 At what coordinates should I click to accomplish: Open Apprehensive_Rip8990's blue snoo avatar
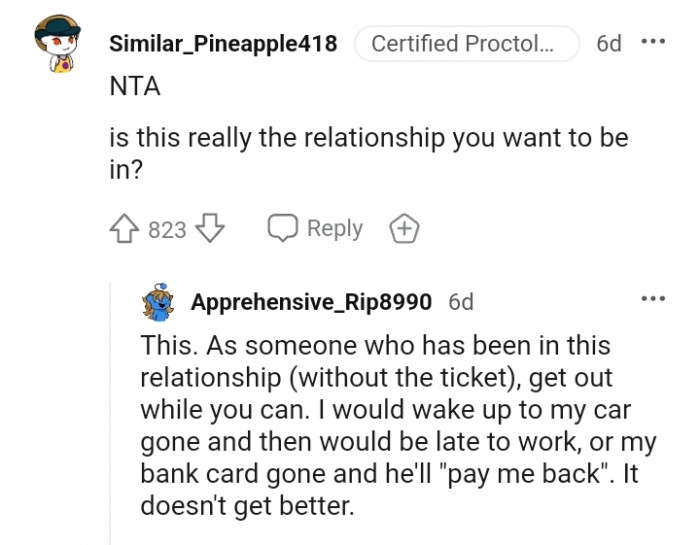click(159, 302)
